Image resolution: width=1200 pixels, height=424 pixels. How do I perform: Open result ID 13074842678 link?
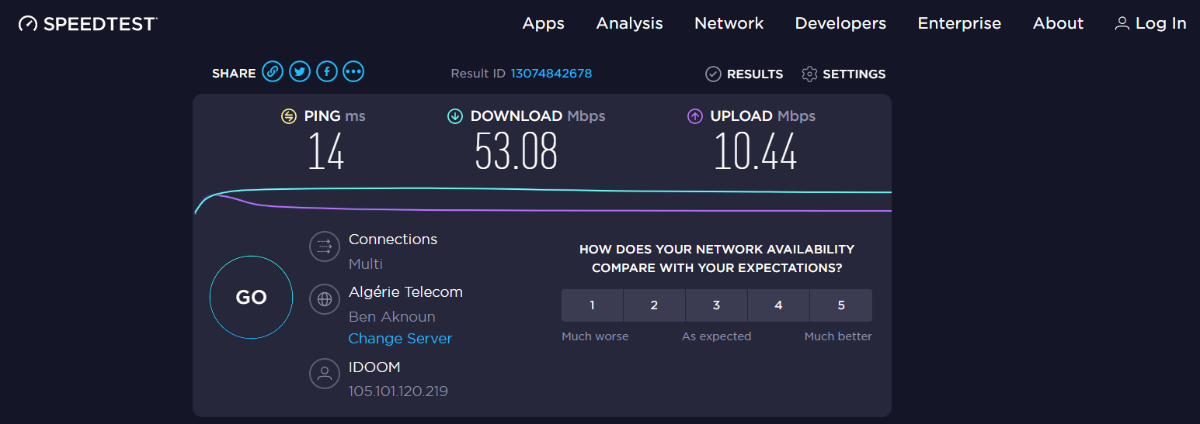[x=551, y=74]
